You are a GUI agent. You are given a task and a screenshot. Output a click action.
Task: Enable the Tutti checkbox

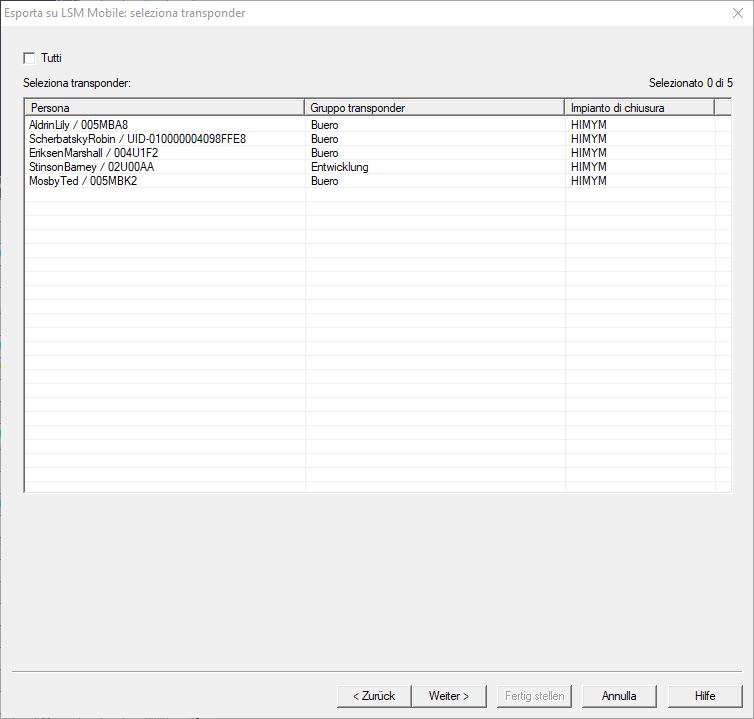[29, 58]
